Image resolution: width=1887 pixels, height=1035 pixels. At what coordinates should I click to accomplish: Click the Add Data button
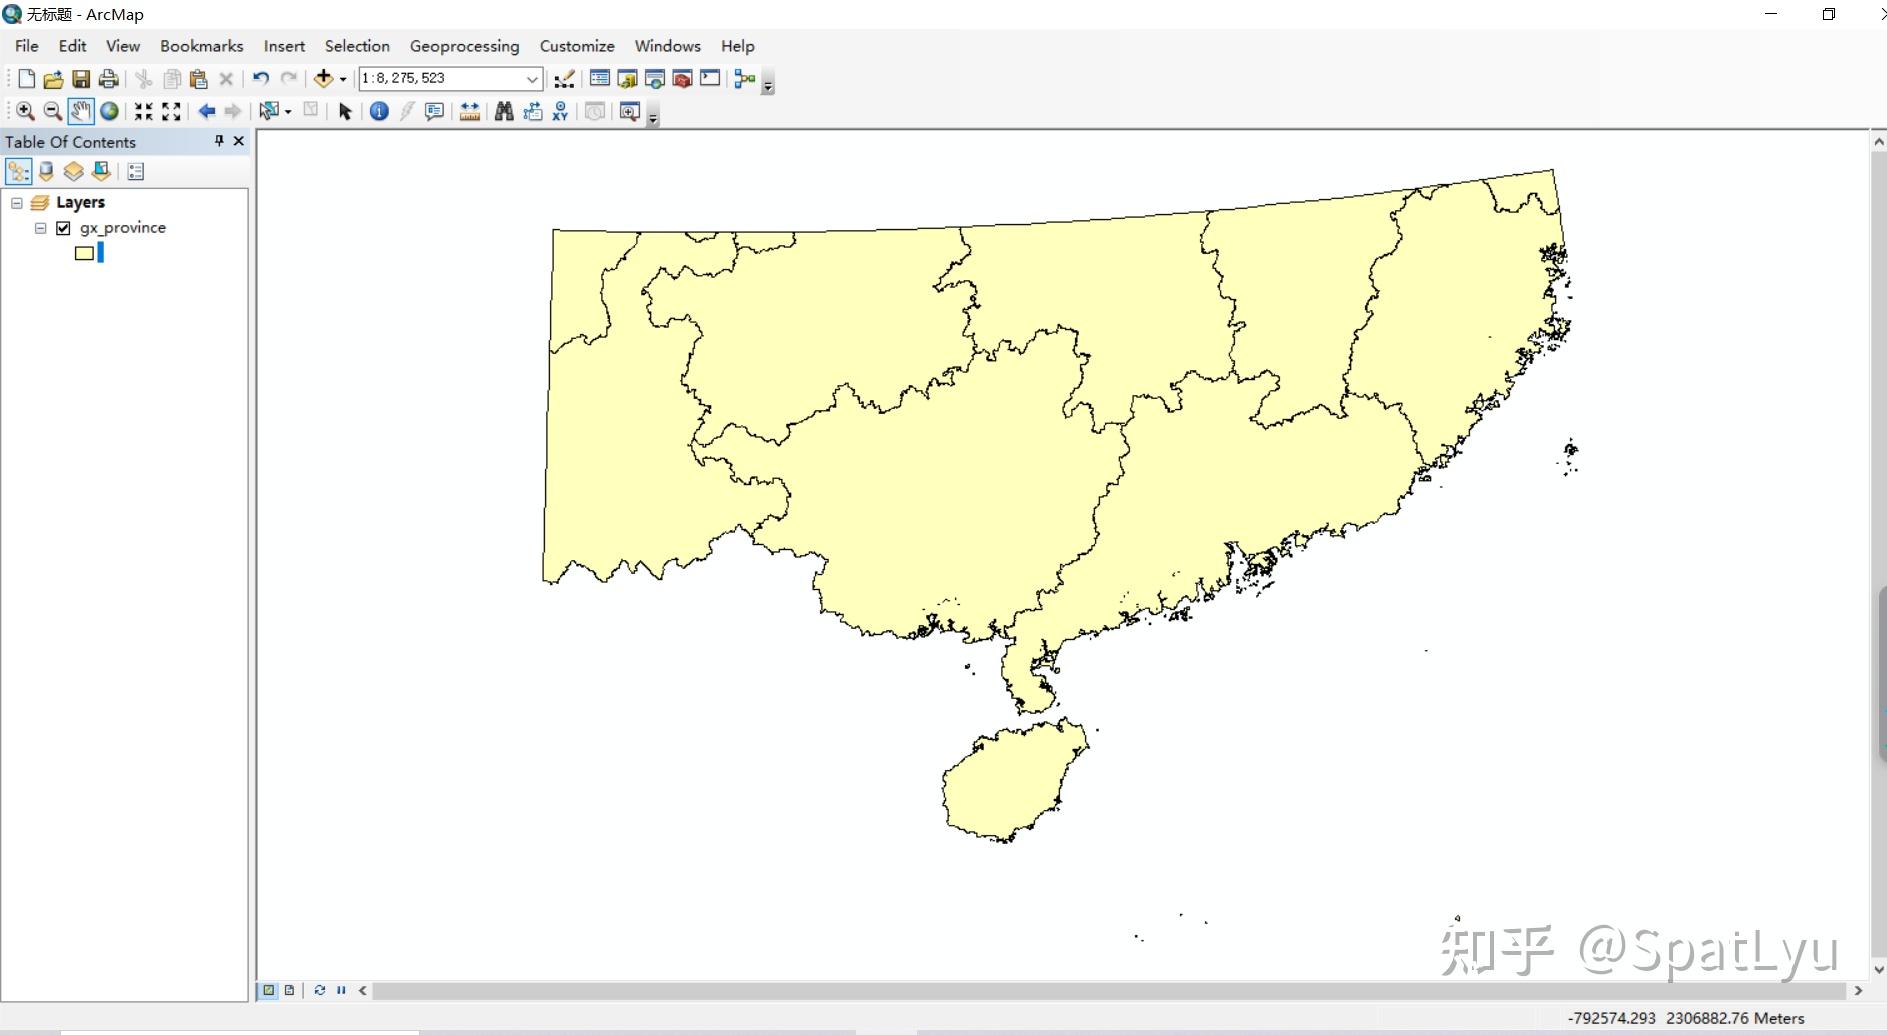tap(323, 79)
